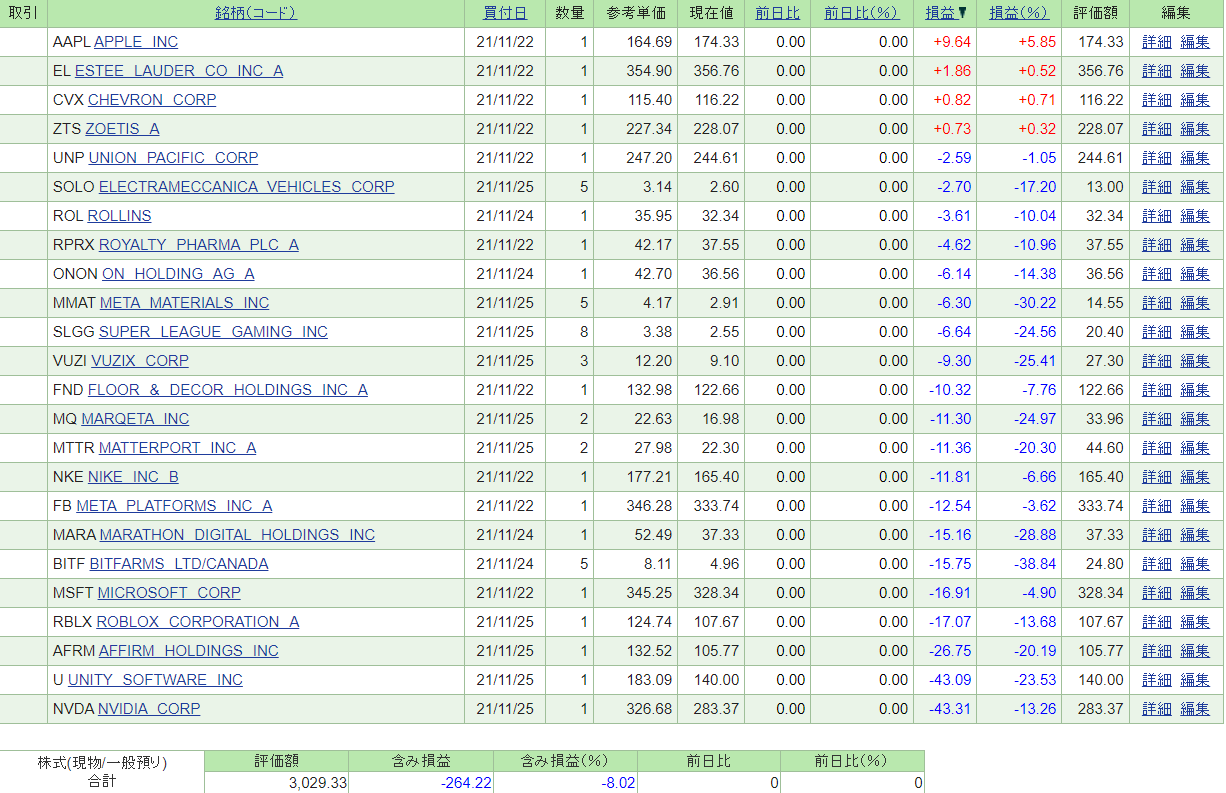Viewport: 1226px width, 793px height.
Task: Open the ROYALTY_PHARMA_PLC_A link
Action: [x=199, y=245]
